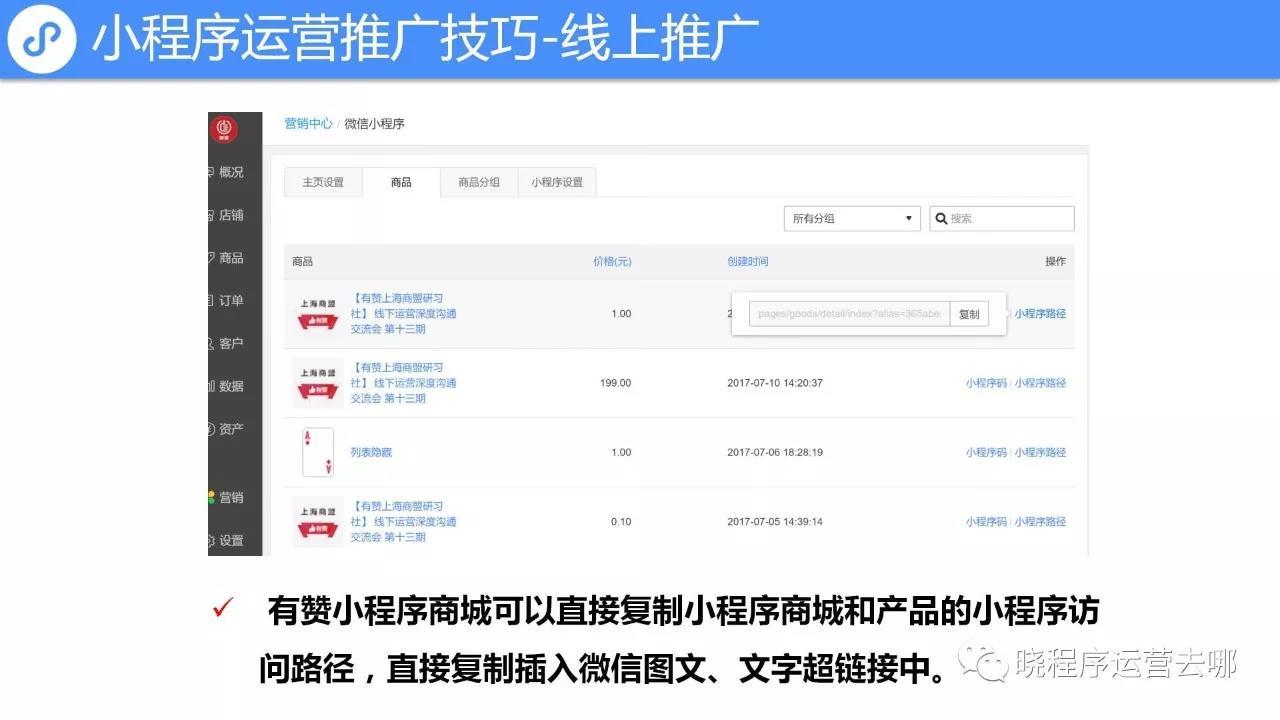Viewport: 1280px width, 720px height.
Task: Select 资产 in the sidebar
Action: pyautogui.click(x=231, y=429)
